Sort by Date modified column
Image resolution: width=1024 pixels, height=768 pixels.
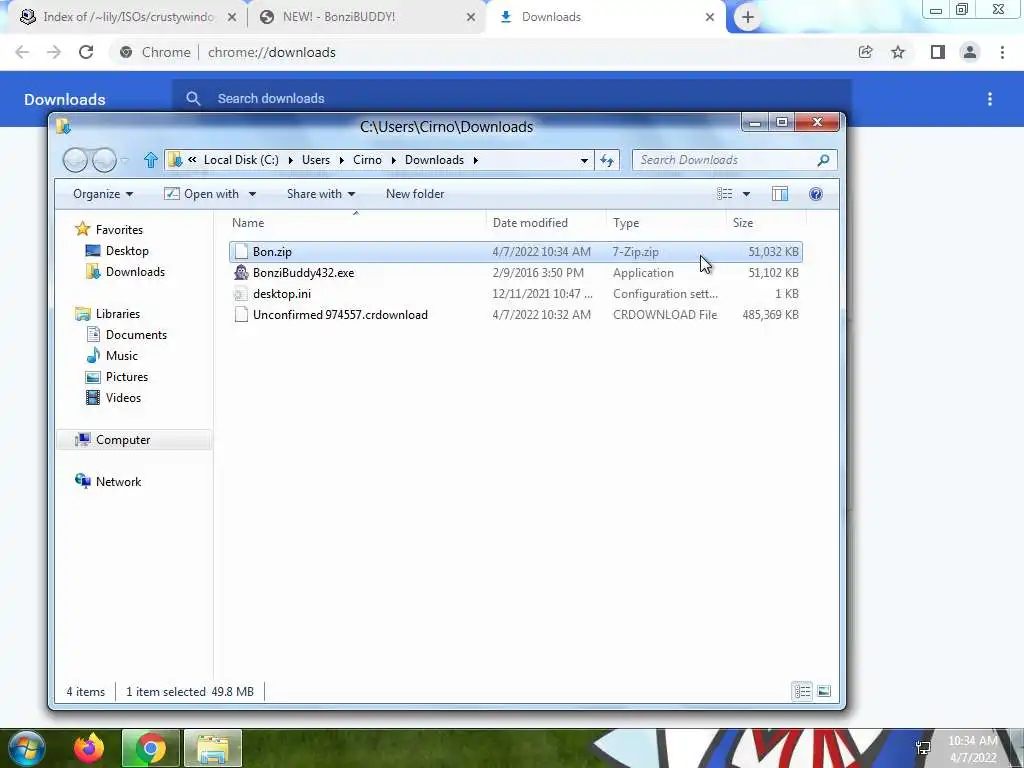pyautogui.click(x=547, y=223)
